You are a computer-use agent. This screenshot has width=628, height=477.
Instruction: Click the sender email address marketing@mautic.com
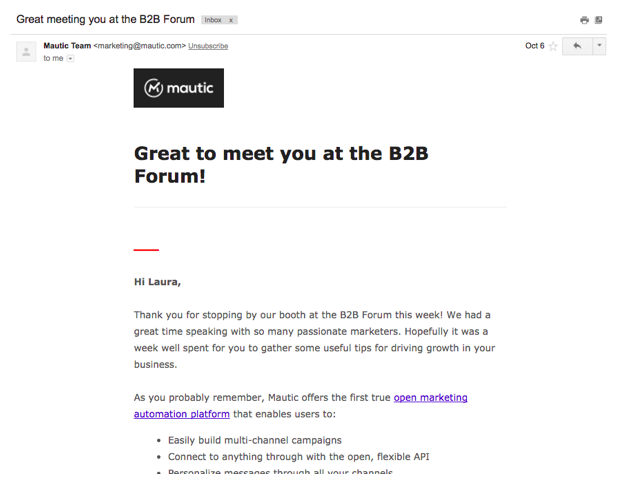[x=139, y=46]
